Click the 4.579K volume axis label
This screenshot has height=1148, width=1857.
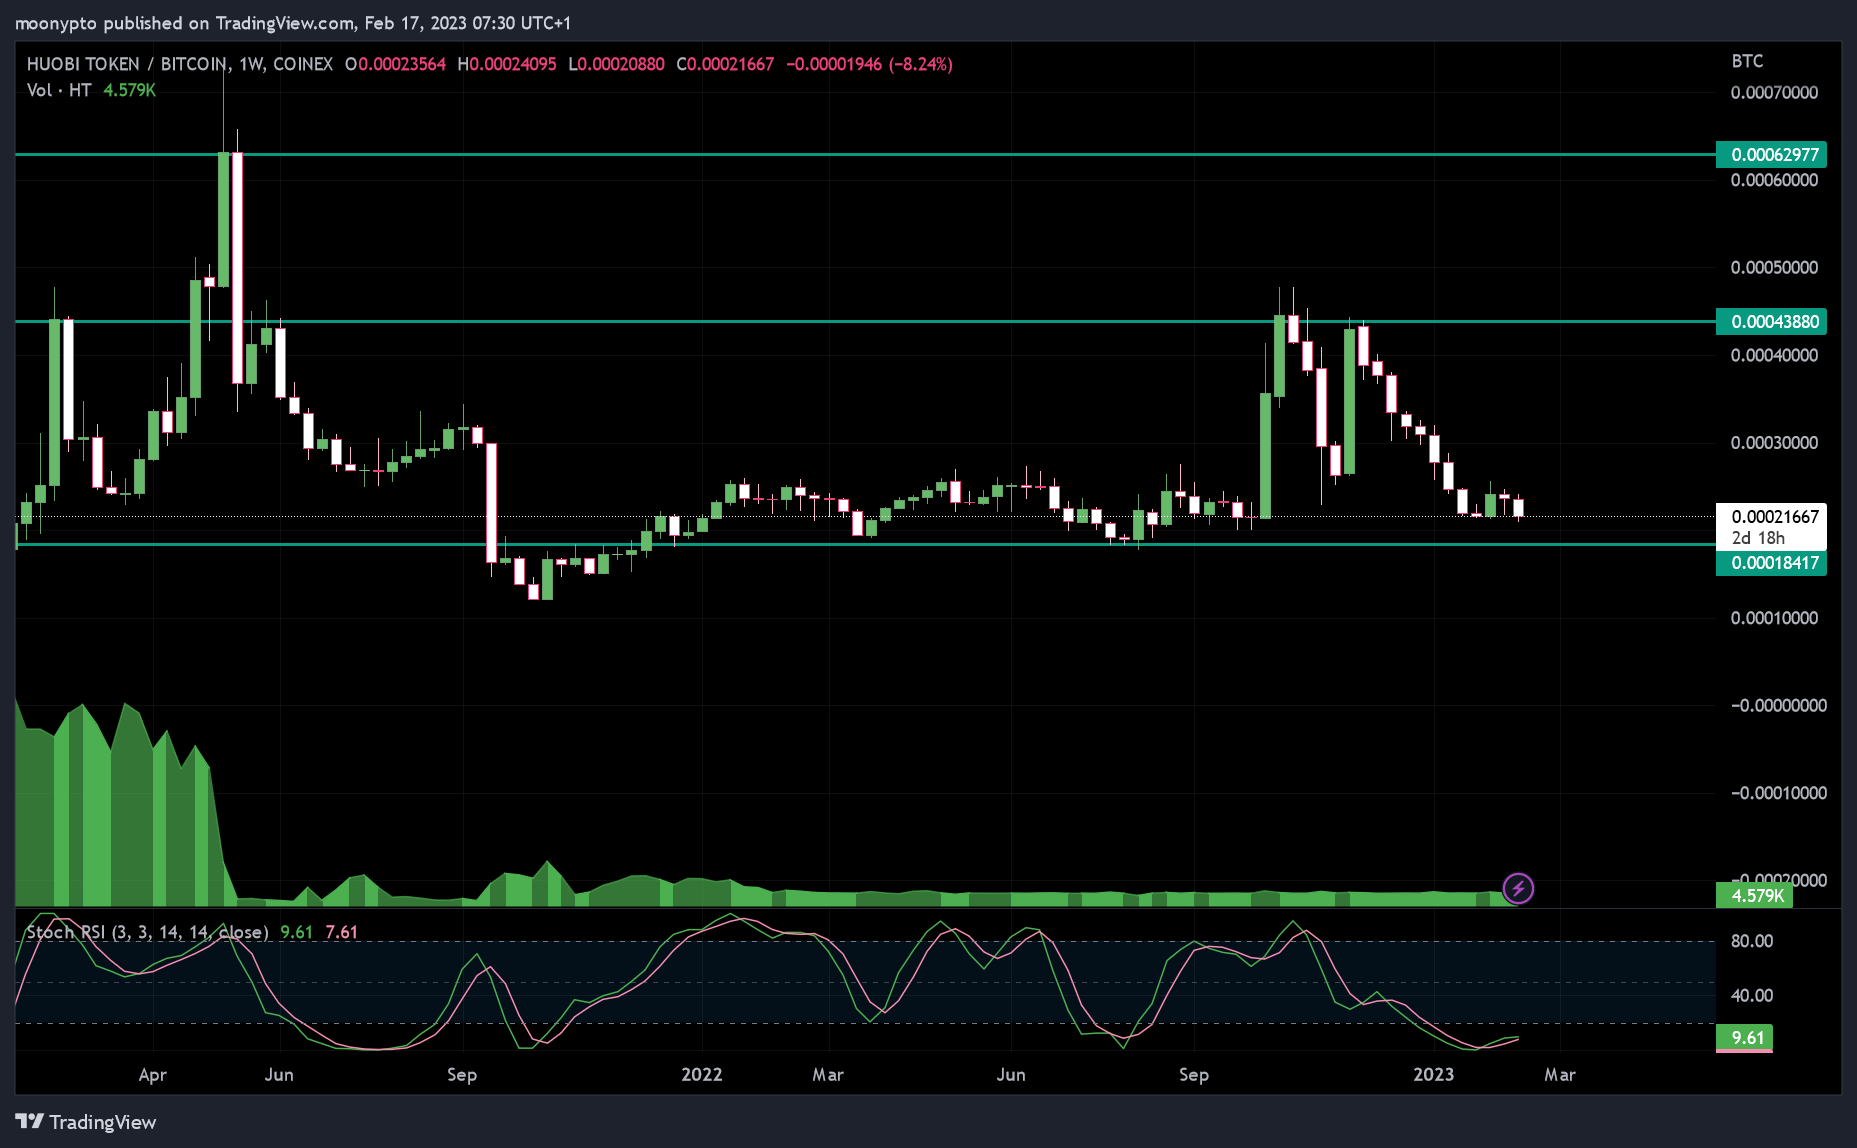click(x=1755, y=895)
